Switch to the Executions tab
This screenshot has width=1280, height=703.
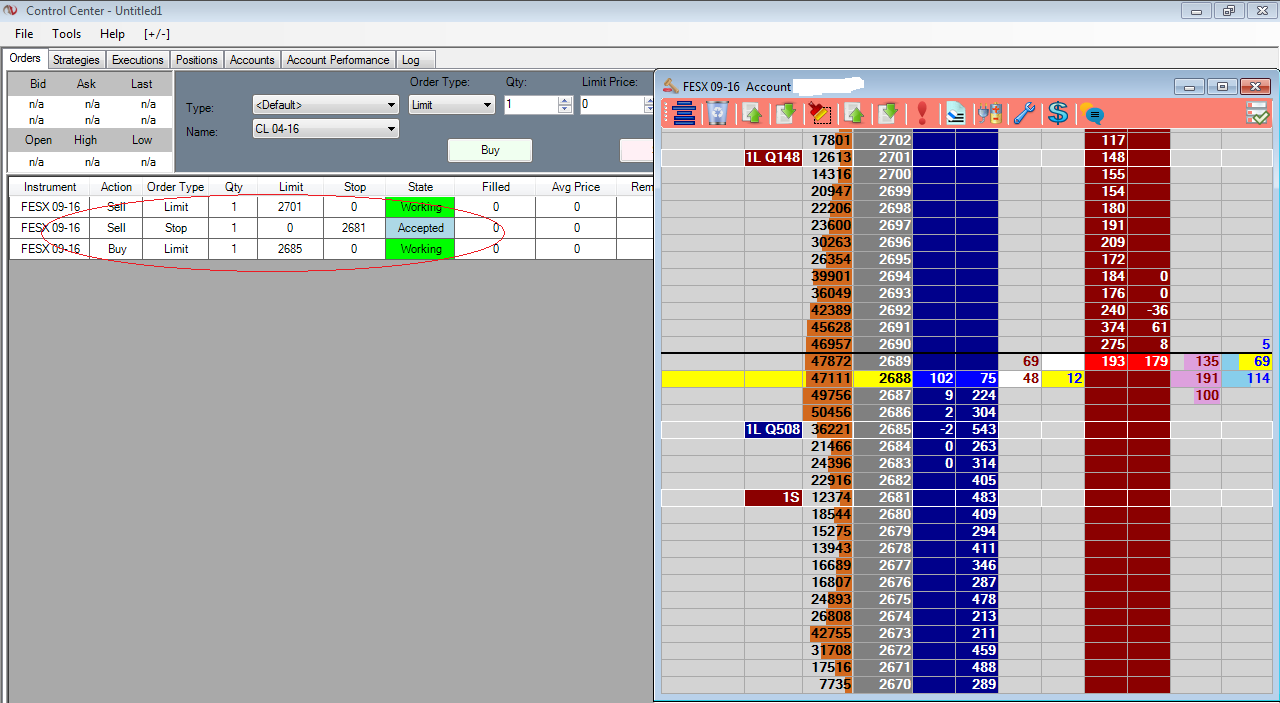(x=137, y=60)
